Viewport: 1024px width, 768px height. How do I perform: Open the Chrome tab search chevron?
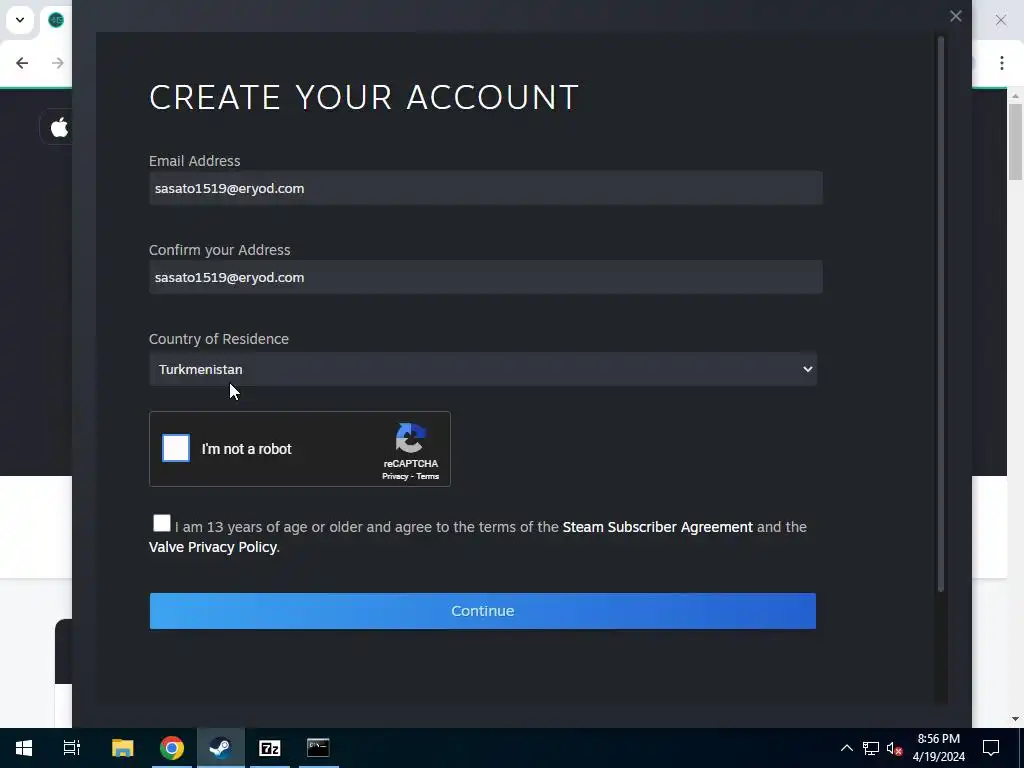click(20, 20)
